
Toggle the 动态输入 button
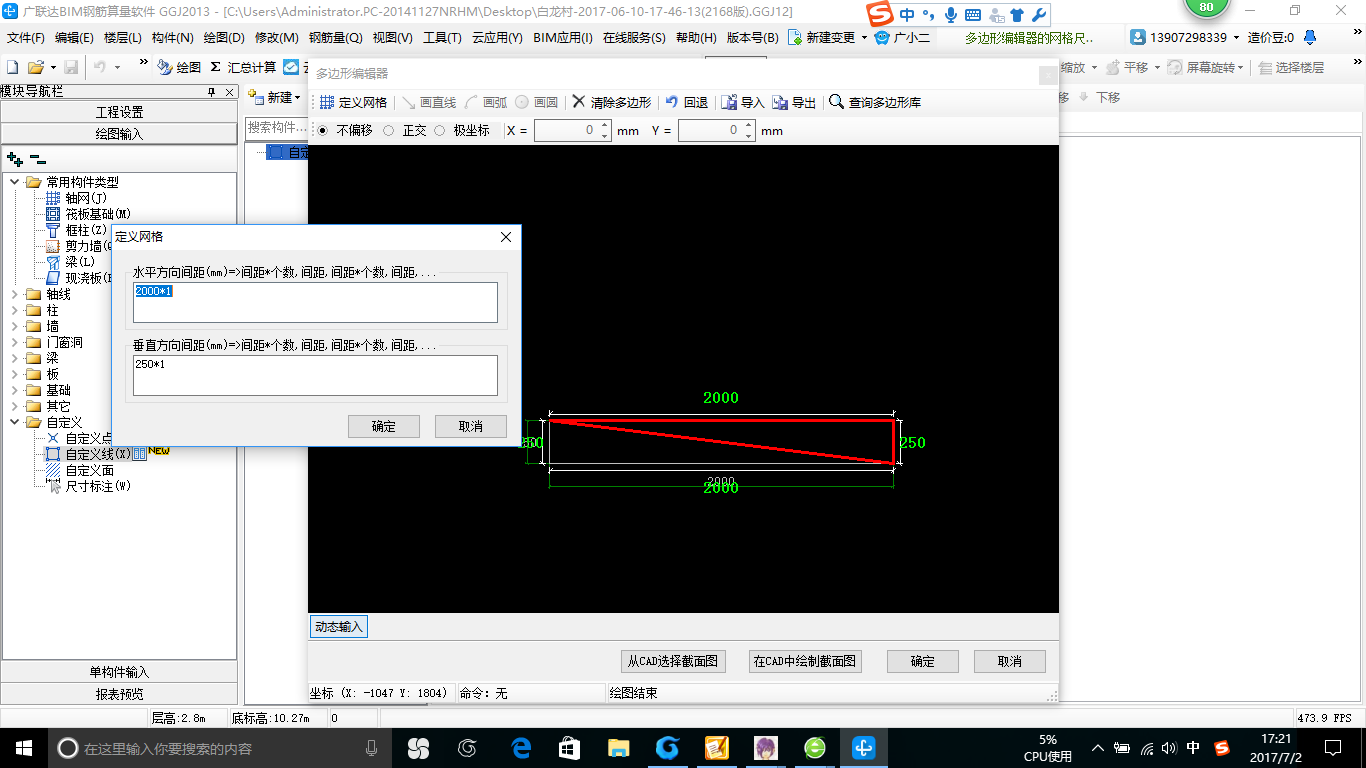pos(339,627)
